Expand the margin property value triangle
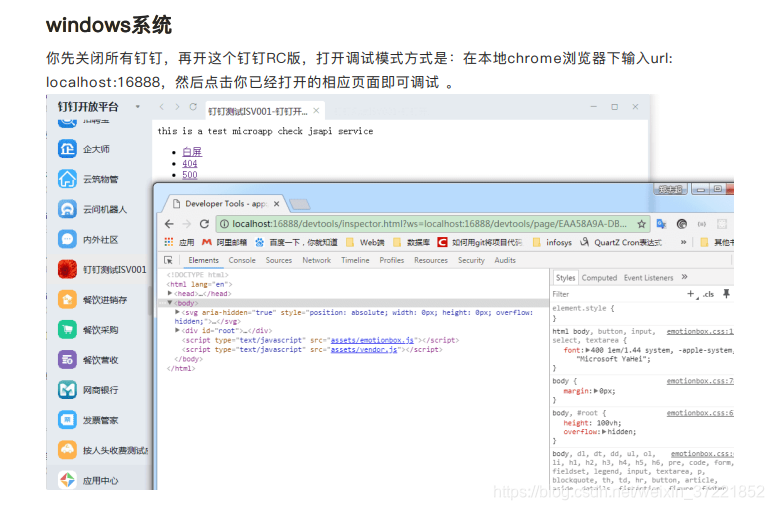Screen dimensions: 774x510 point(596,391)
